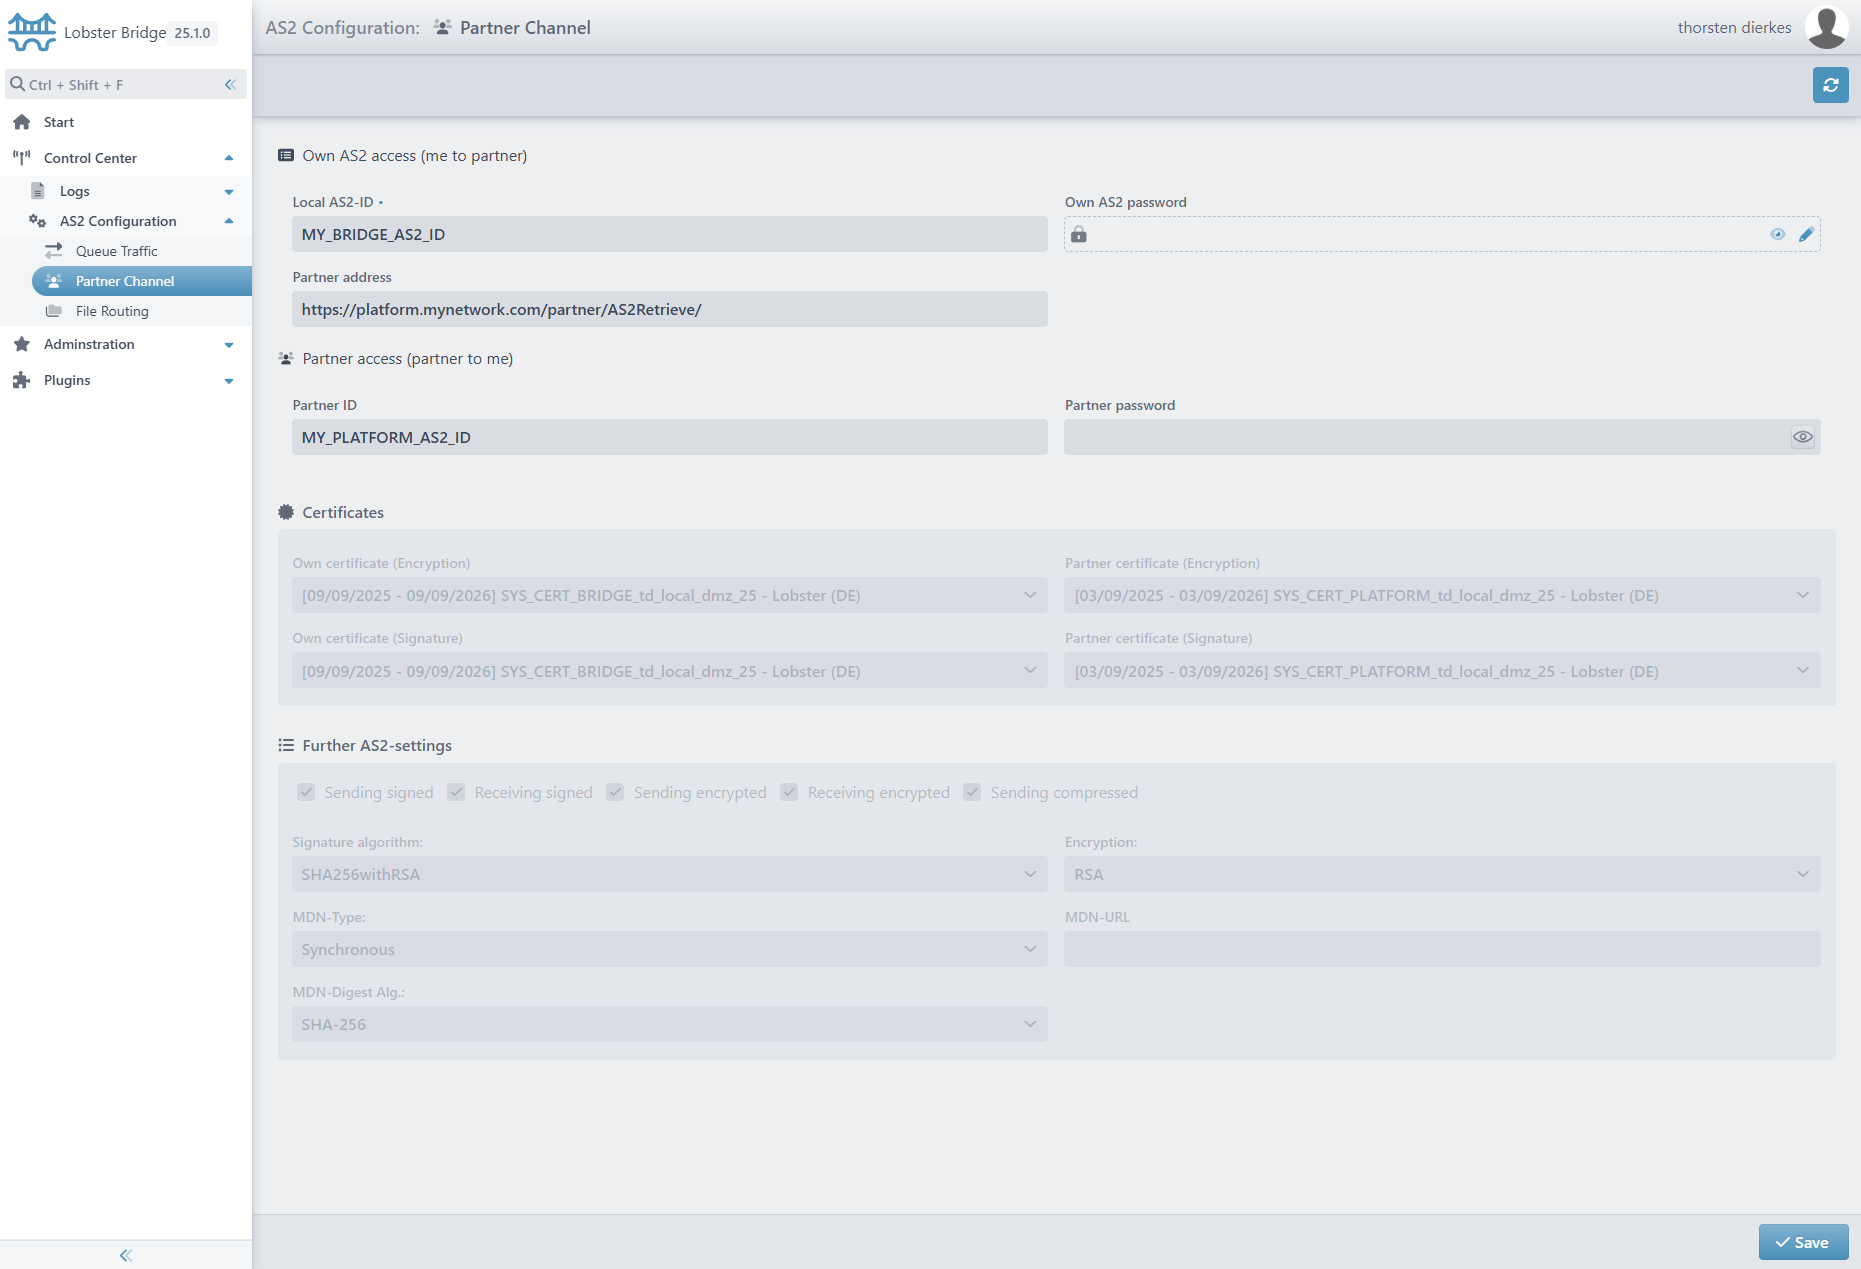Screen dimensions: 1861x1269
Task: Click the Partner address input field
Action: [x=669, y=309]
